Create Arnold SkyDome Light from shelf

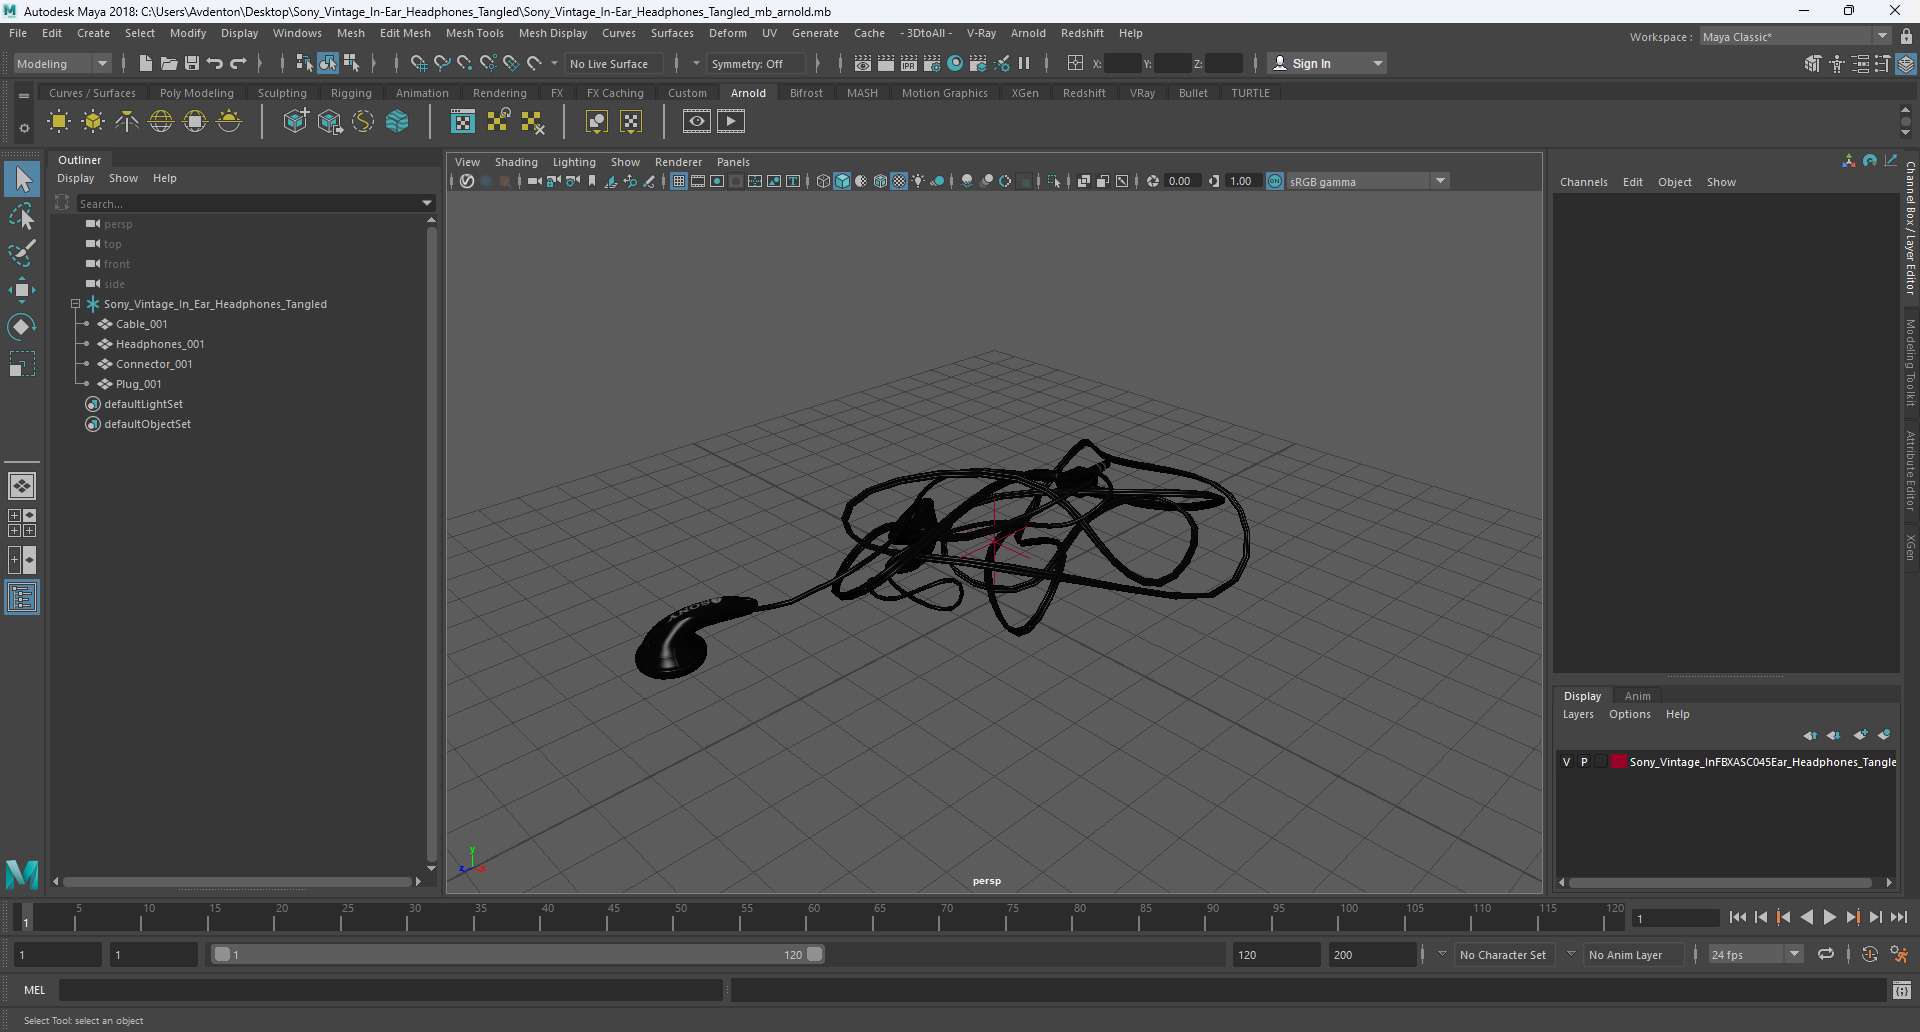161,122
